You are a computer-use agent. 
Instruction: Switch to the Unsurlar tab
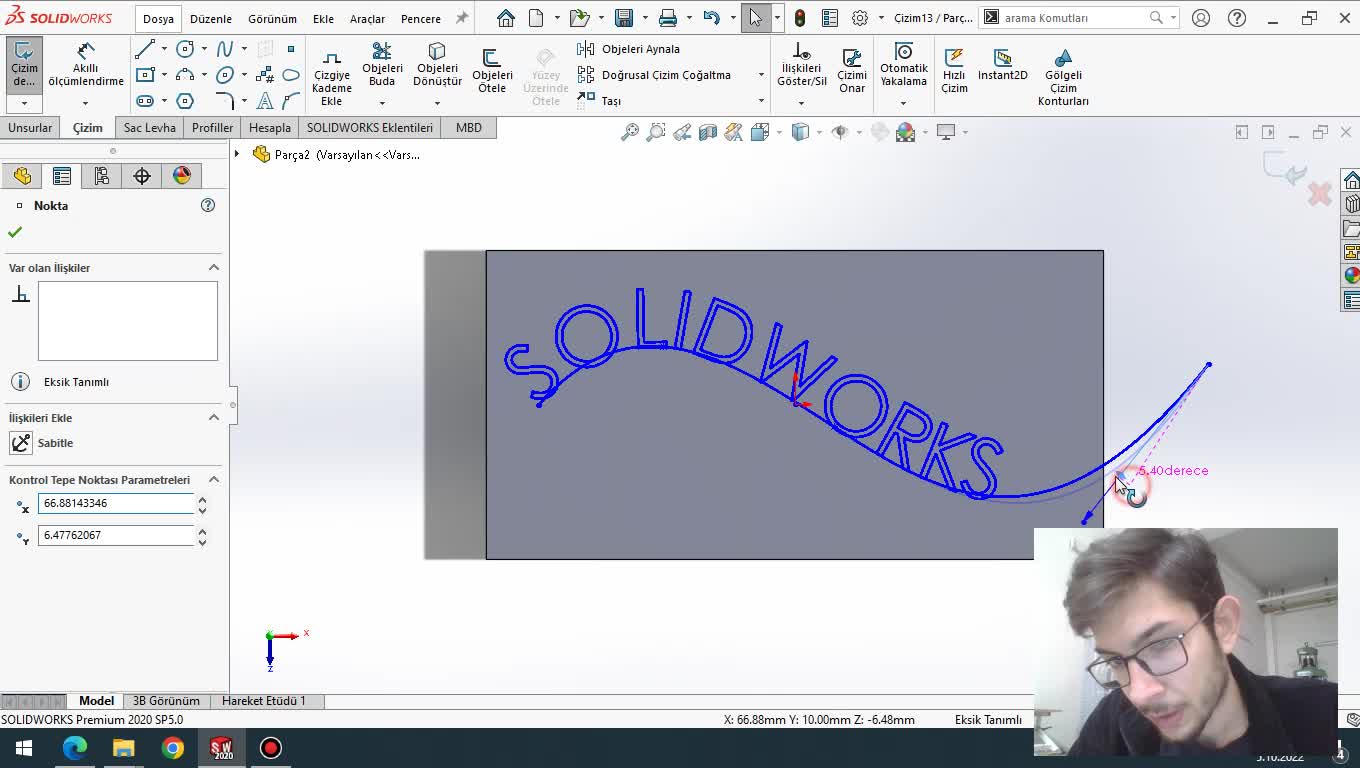[x=30, y=128]
